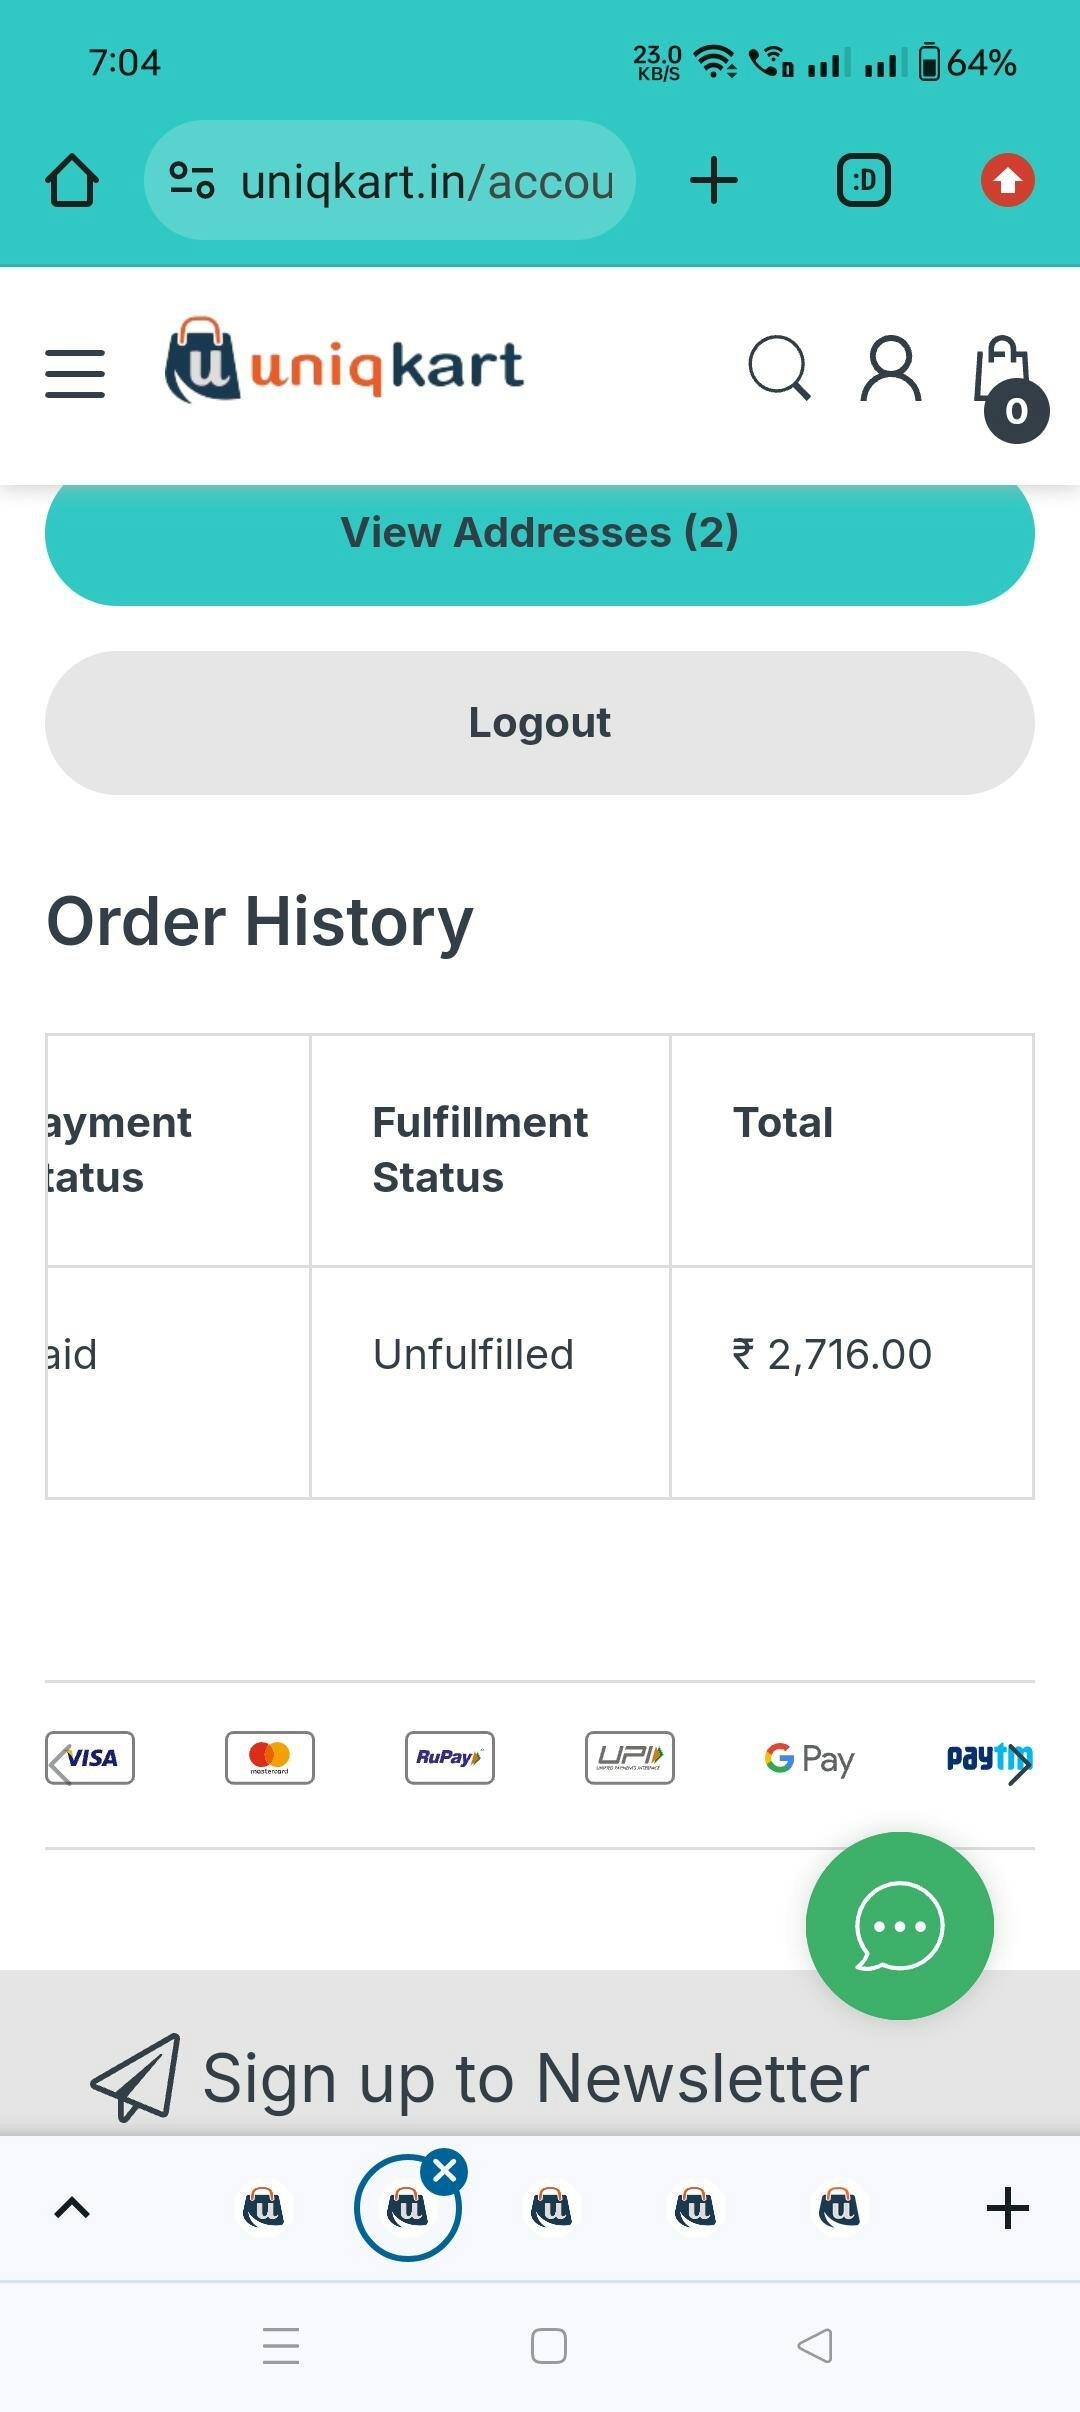Open the green live chat bubble
Viewport: 1080px width, 2412px height.
(x=899, y=1925)
